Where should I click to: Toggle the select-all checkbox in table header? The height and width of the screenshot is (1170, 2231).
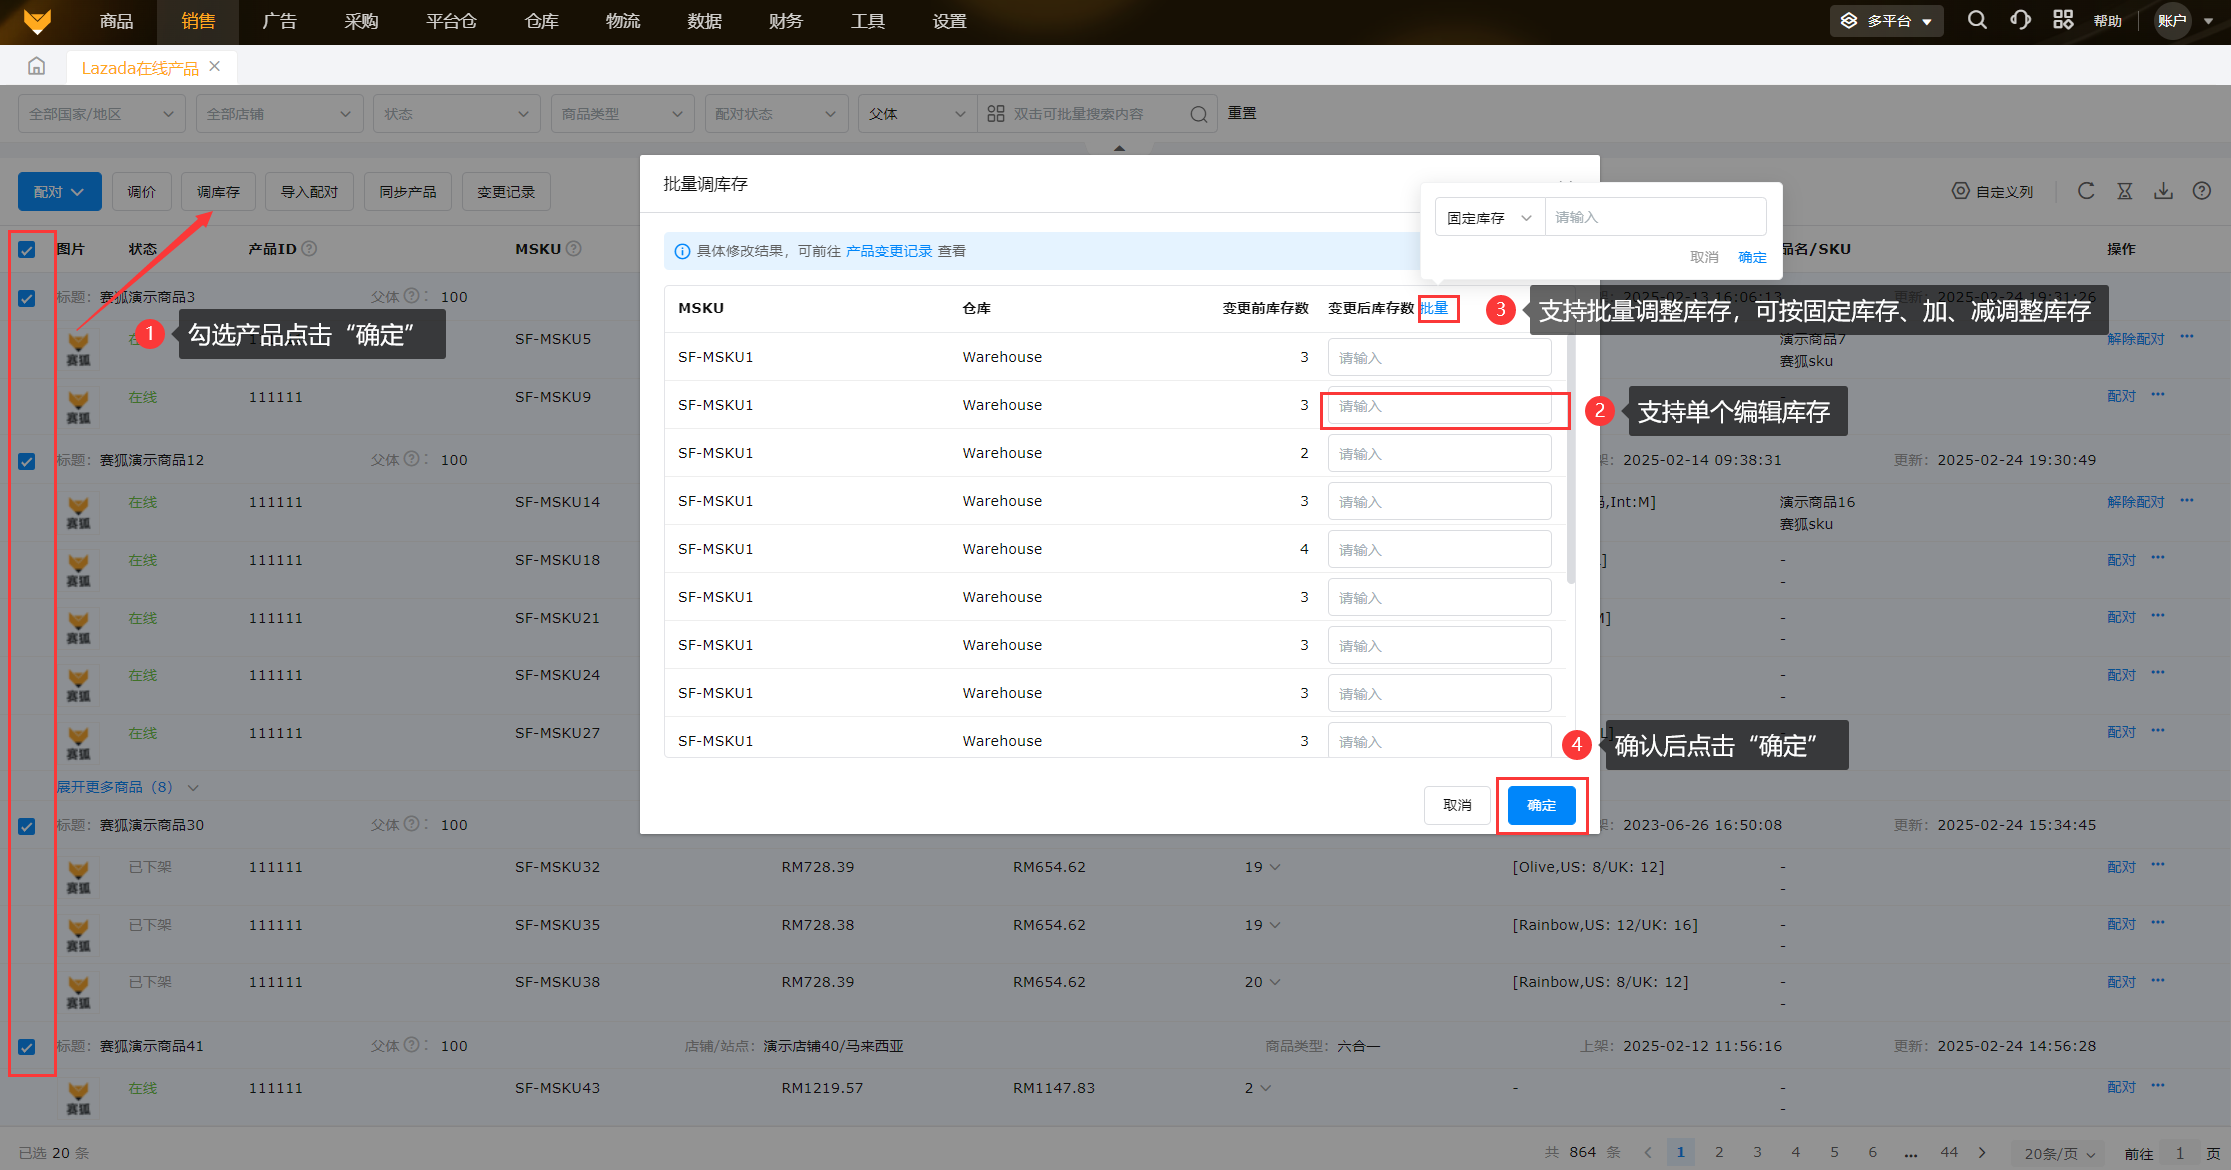[x=27, y=250]
